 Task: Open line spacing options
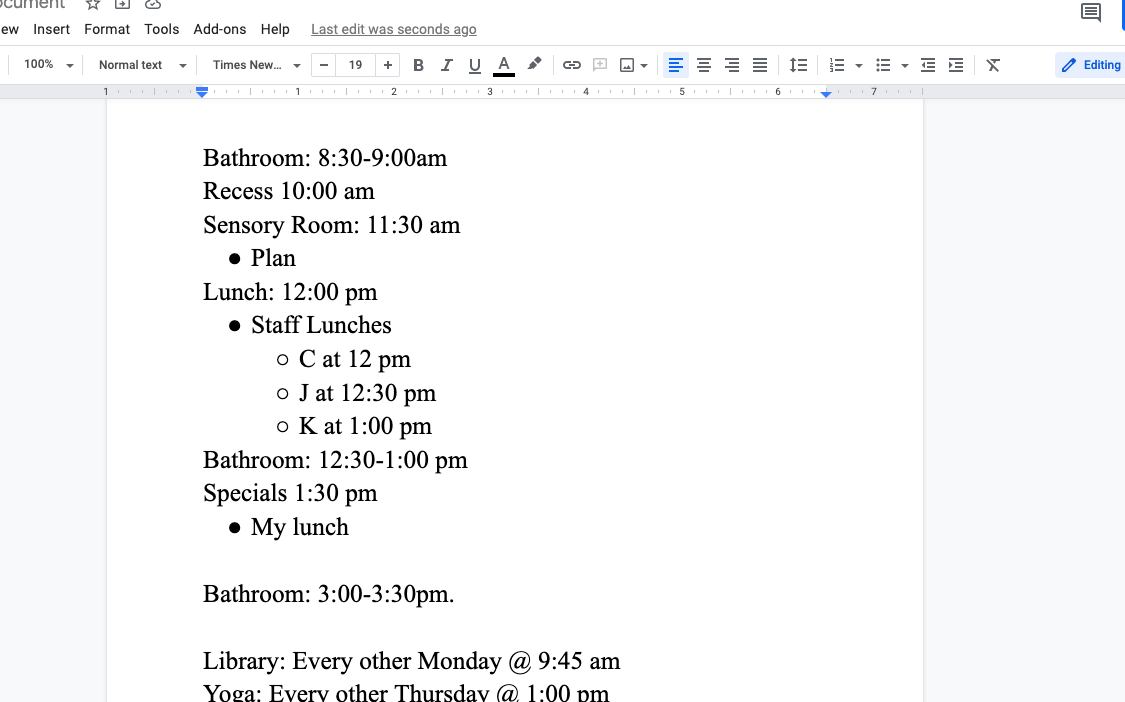[798, 64]
